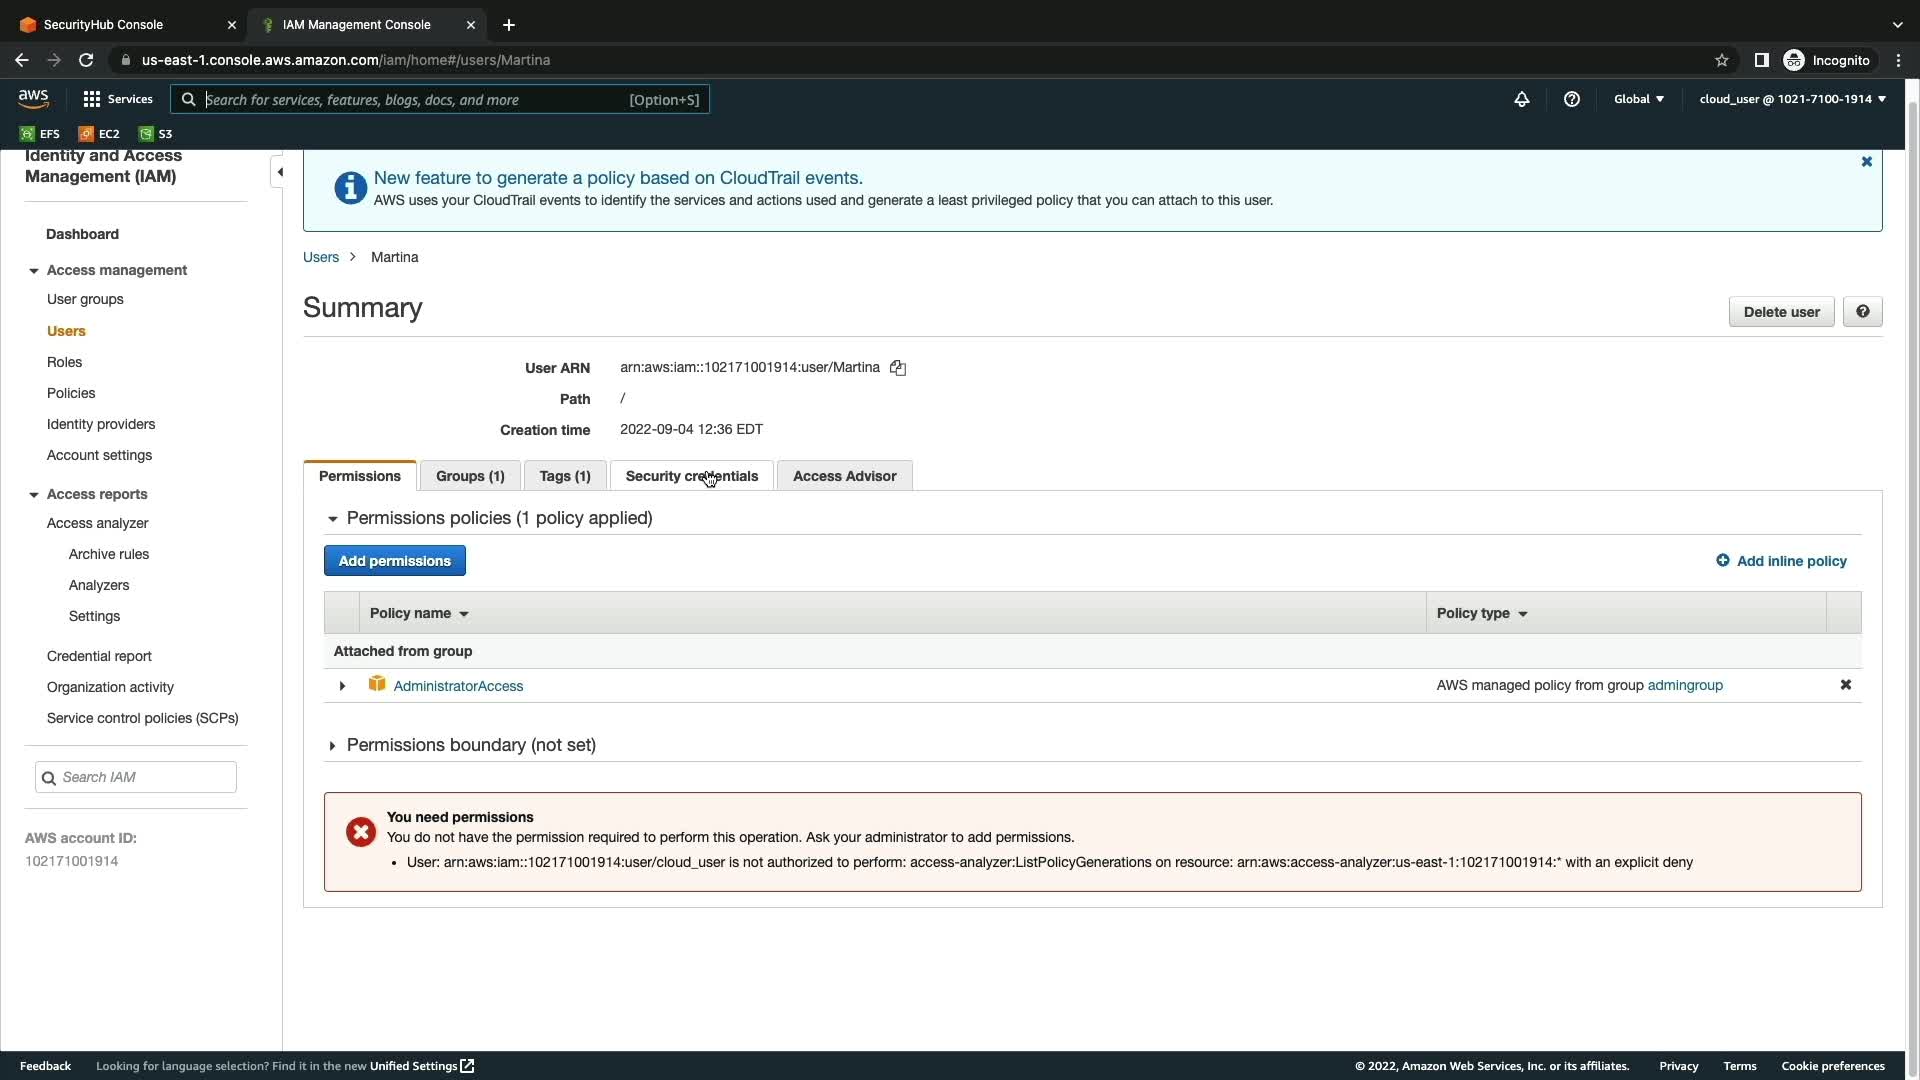Switch to the Access Advisor tab
The height and width of the screenshot is (1080, 1920).
(844, 476)
